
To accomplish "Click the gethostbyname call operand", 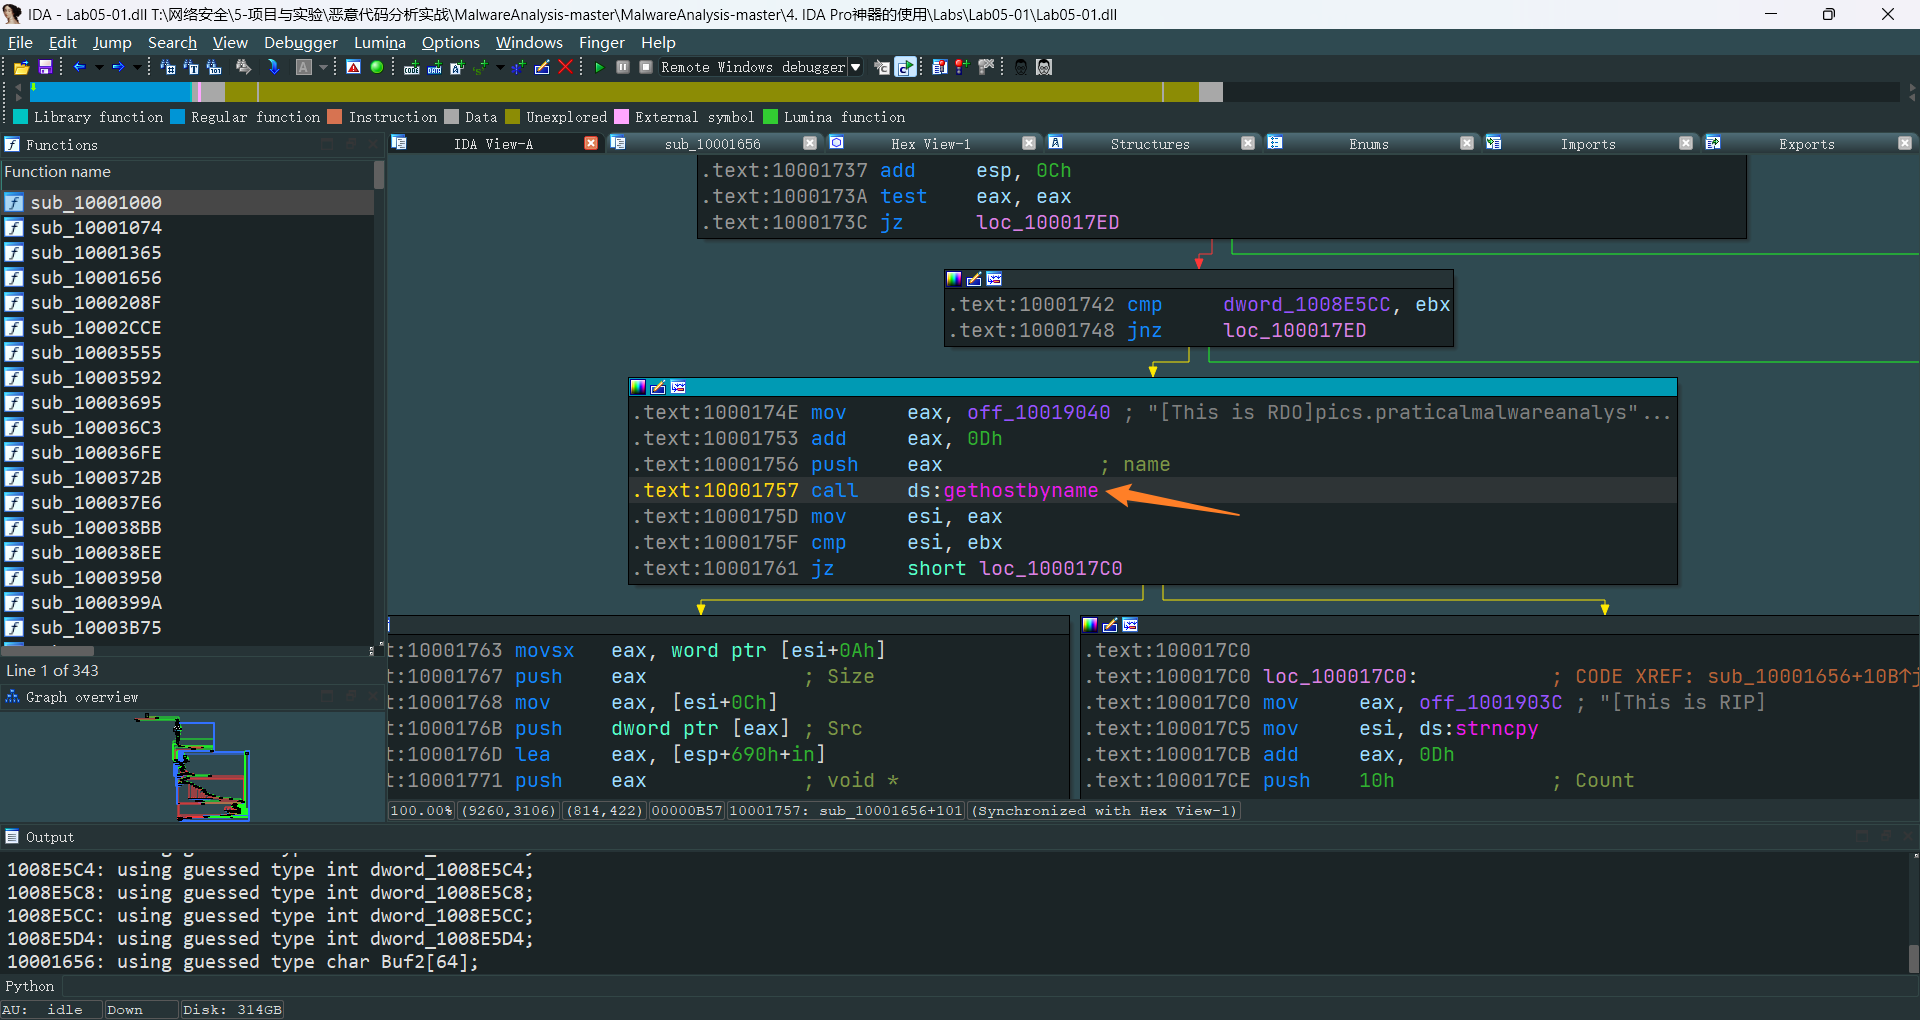I will [x=1020, y=491].
